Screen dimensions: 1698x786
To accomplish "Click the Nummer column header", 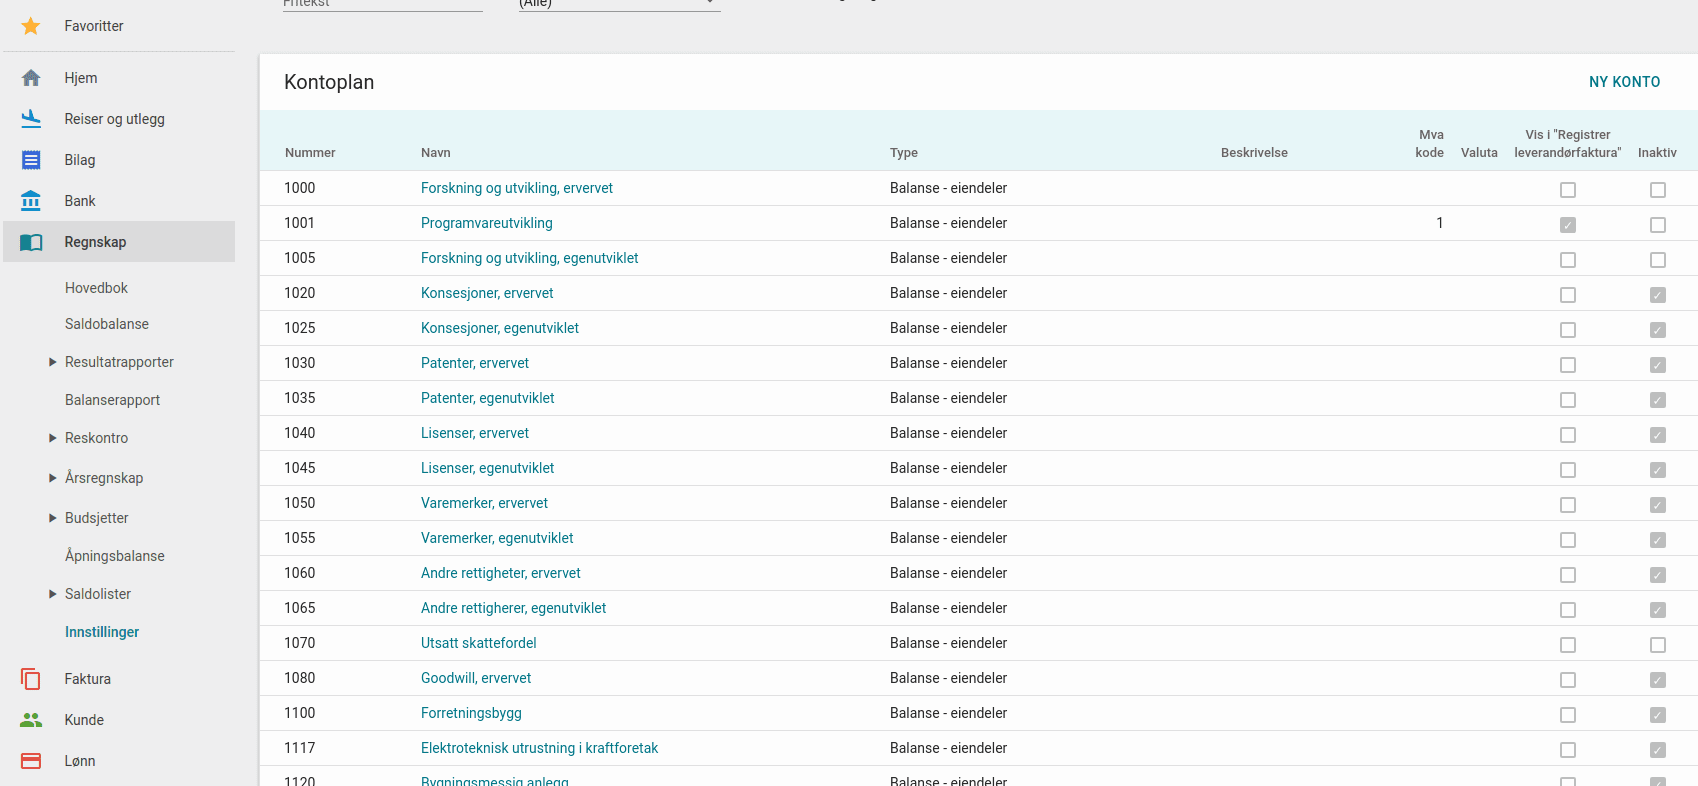I will (x=310, y=153).
